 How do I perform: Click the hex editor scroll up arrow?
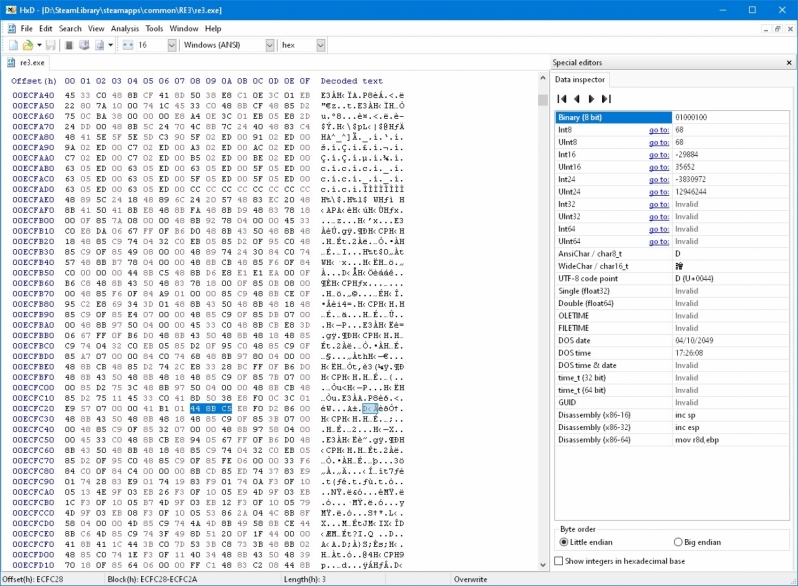pyautogui.click(x=543, y=78)
